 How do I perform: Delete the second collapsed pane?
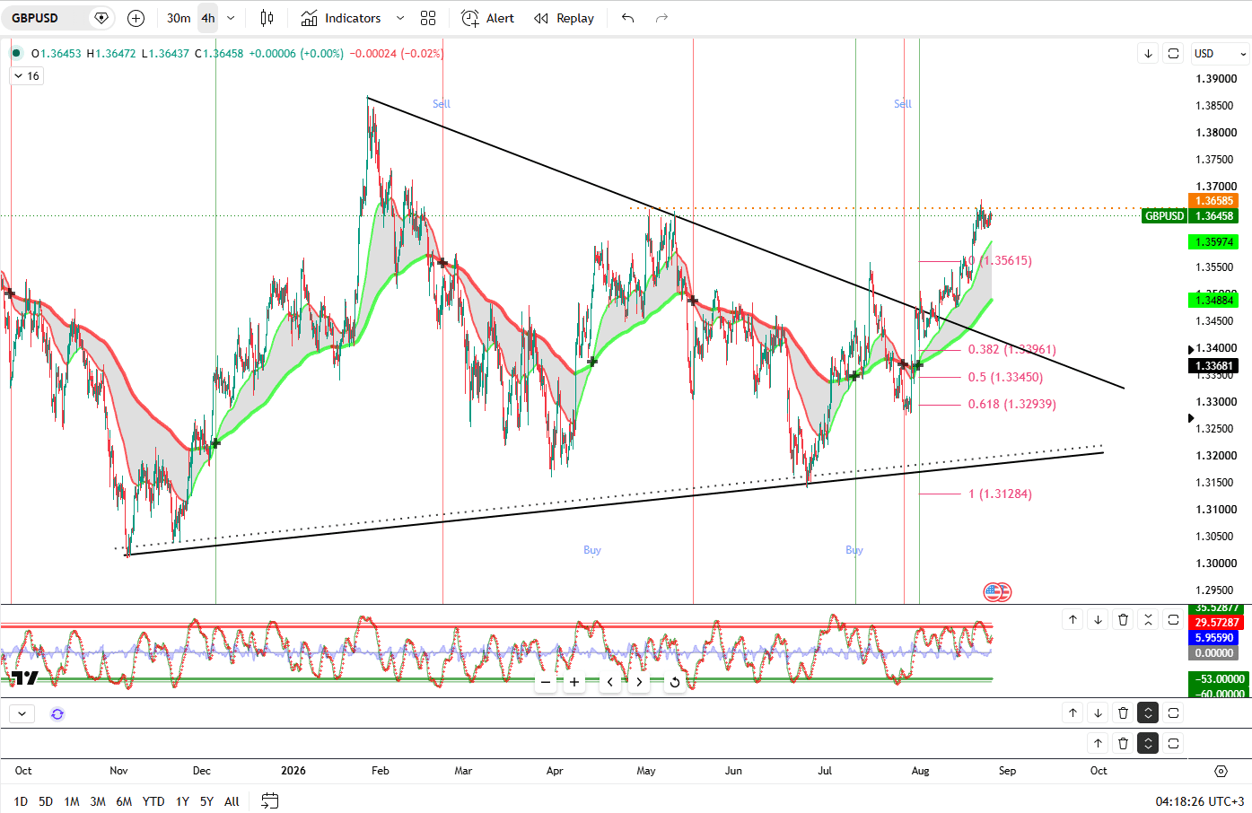point(1123,713)
